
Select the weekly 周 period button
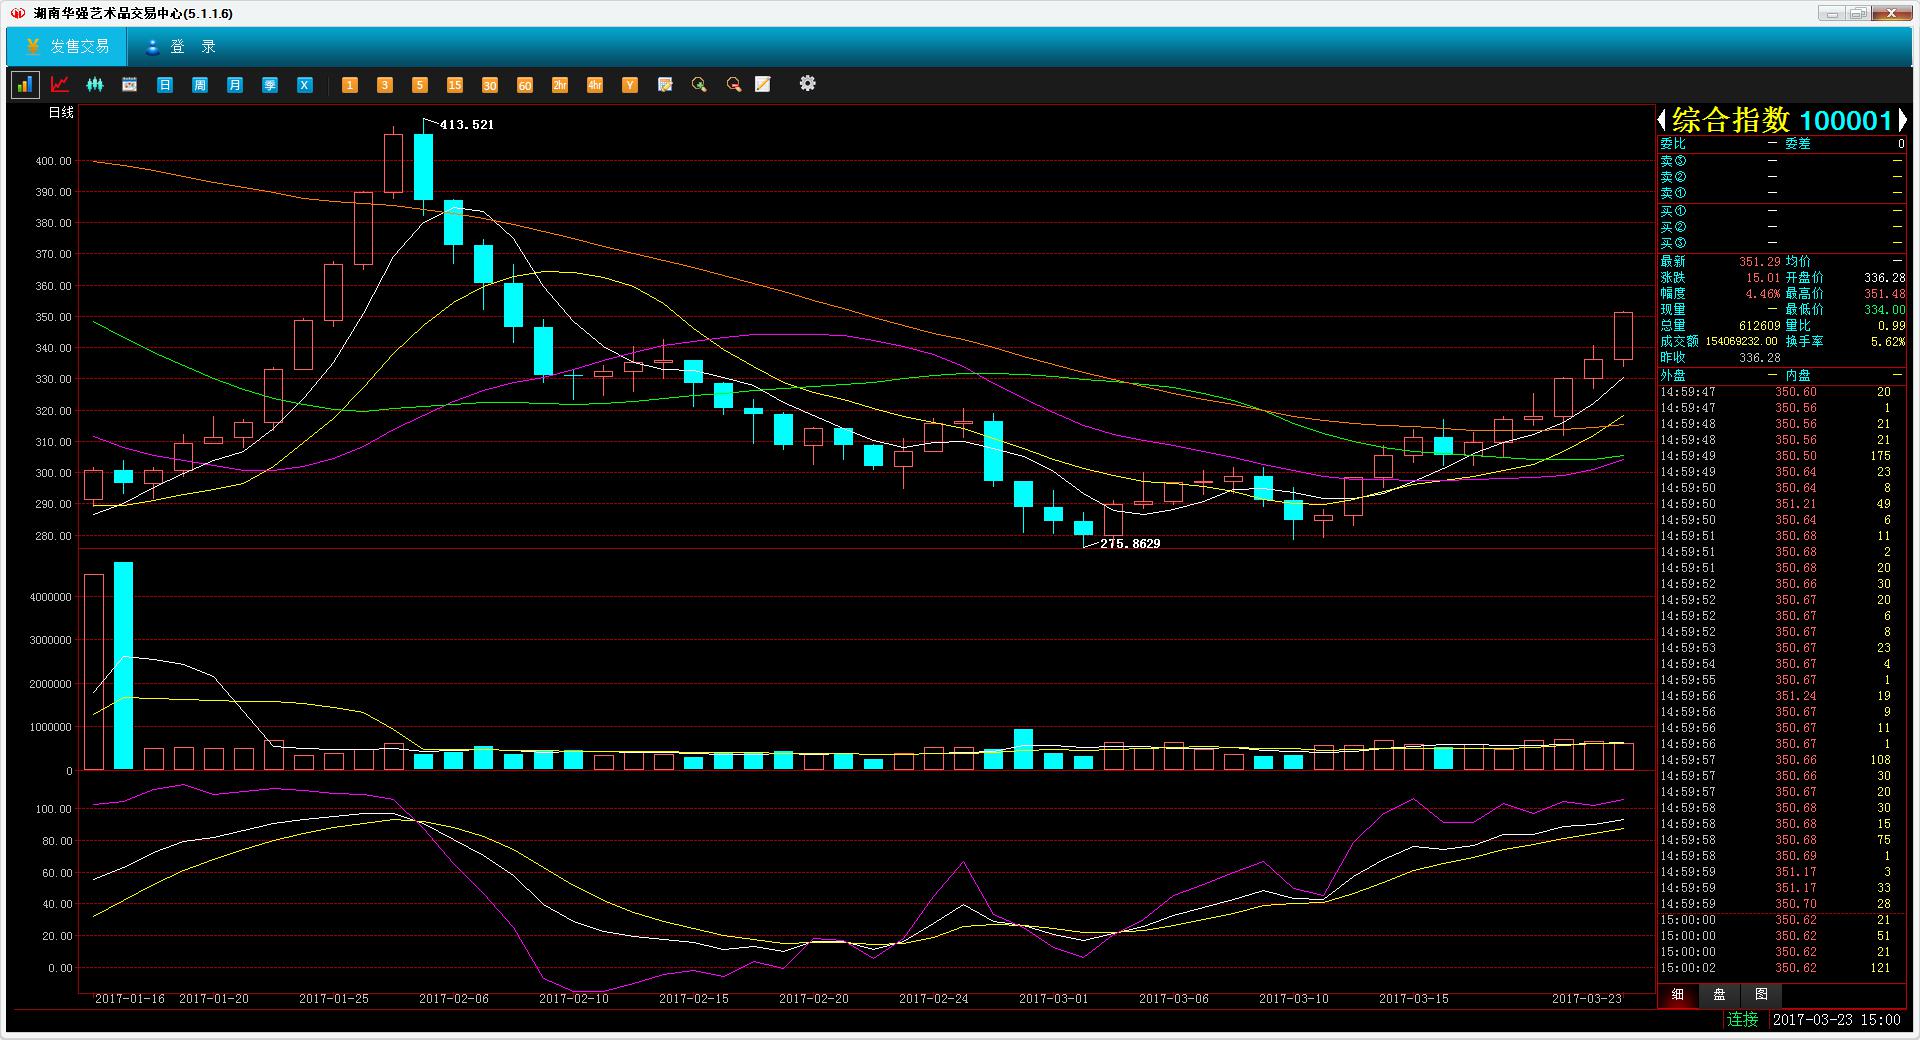click(x=200, y=85)
